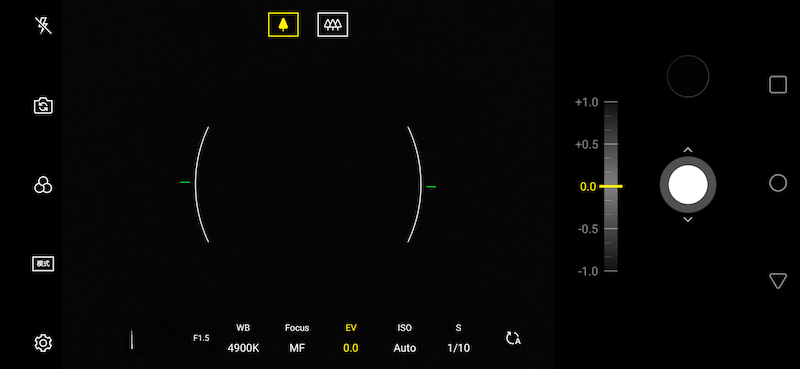Open the color filters icon
Viewport: 800px width, 369px height.
[43, 185]
